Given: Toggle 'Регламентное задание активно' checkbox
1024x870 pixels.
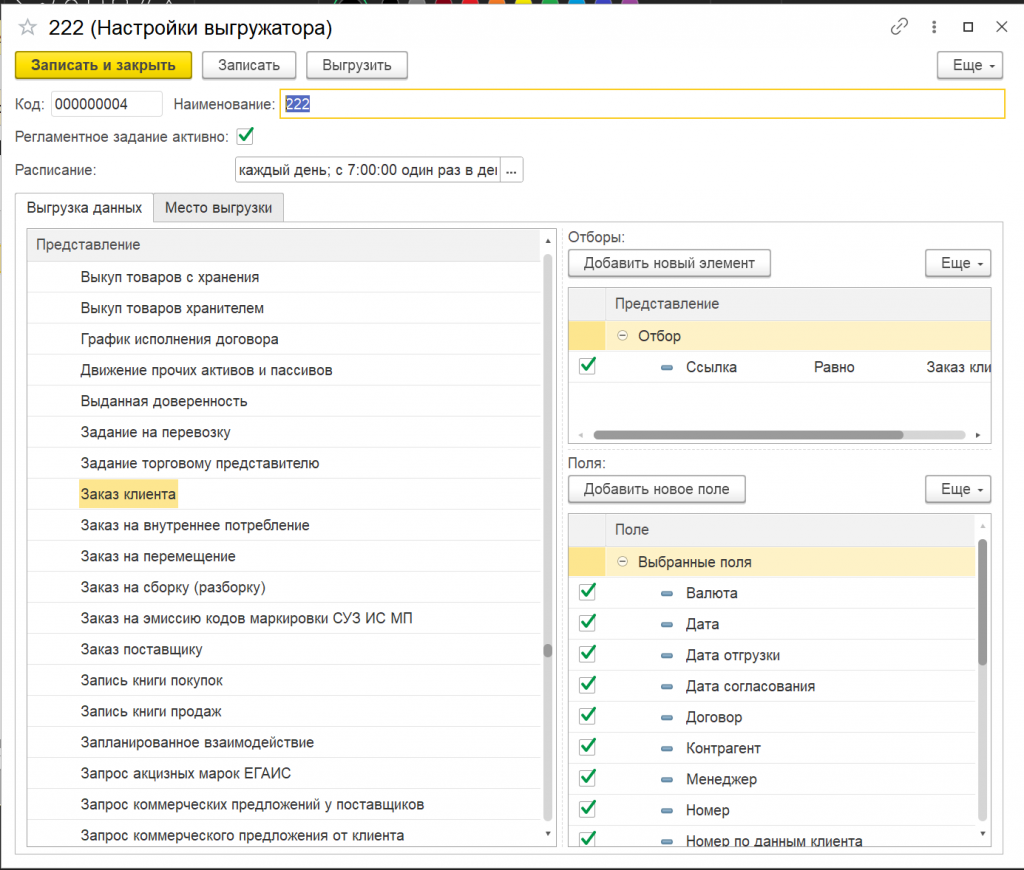Looking at the screenshot, I should coord(245,135).
